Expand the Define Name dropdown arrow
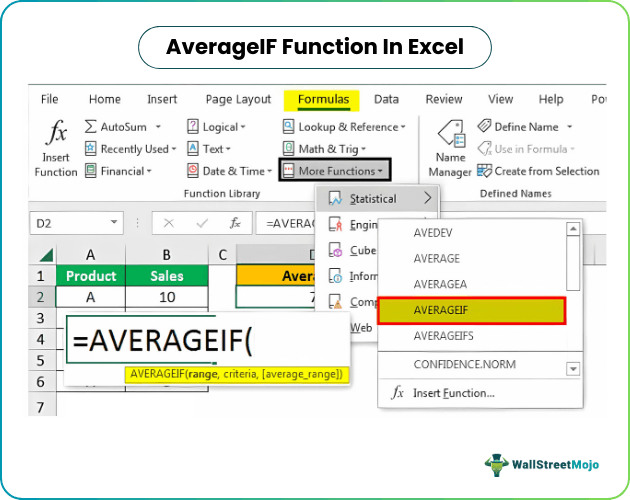The height and width of the screenshot is (500, 630). 569,127
